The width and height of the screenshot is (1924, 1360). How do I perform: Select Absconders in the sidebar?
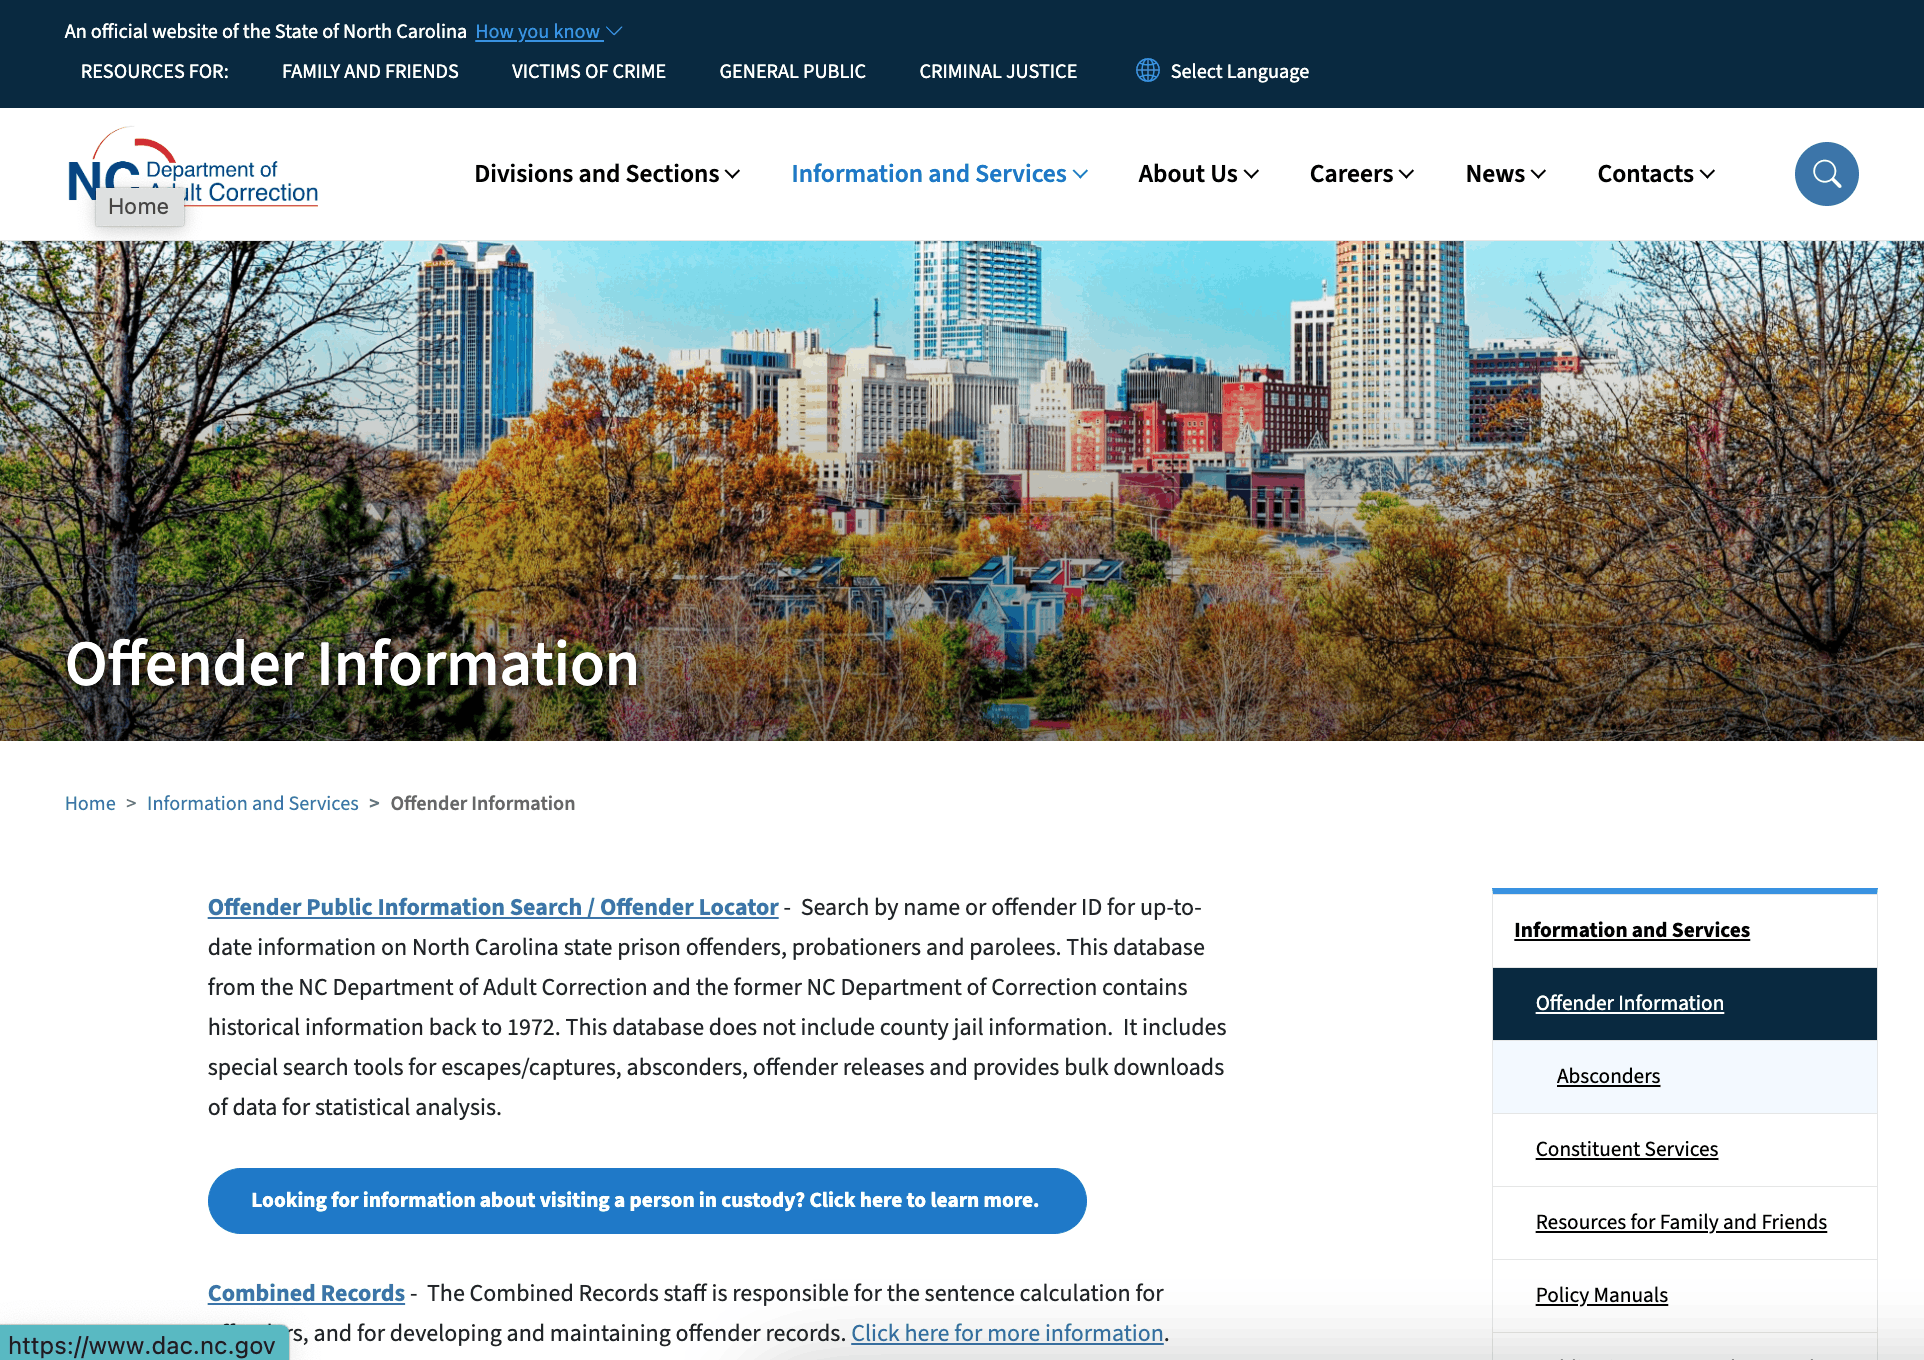(1607, 1076)
